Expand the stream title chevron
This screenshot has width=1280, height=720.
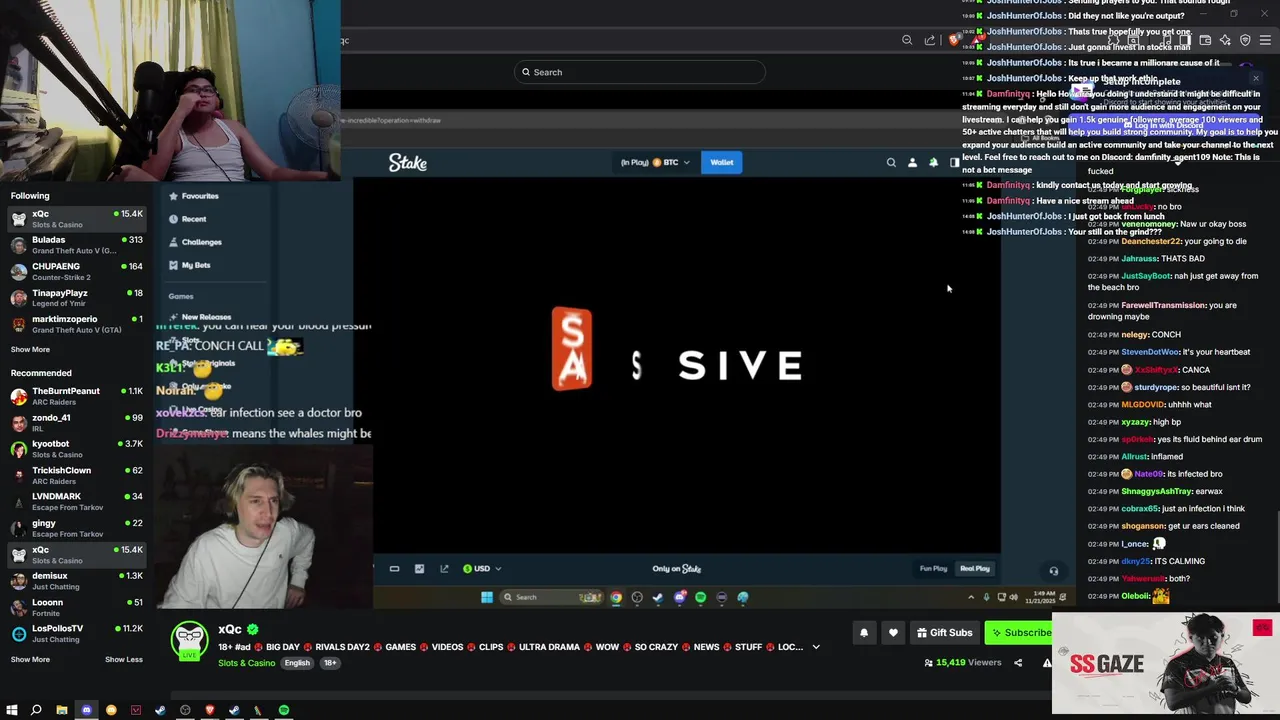tap(816, 647)
